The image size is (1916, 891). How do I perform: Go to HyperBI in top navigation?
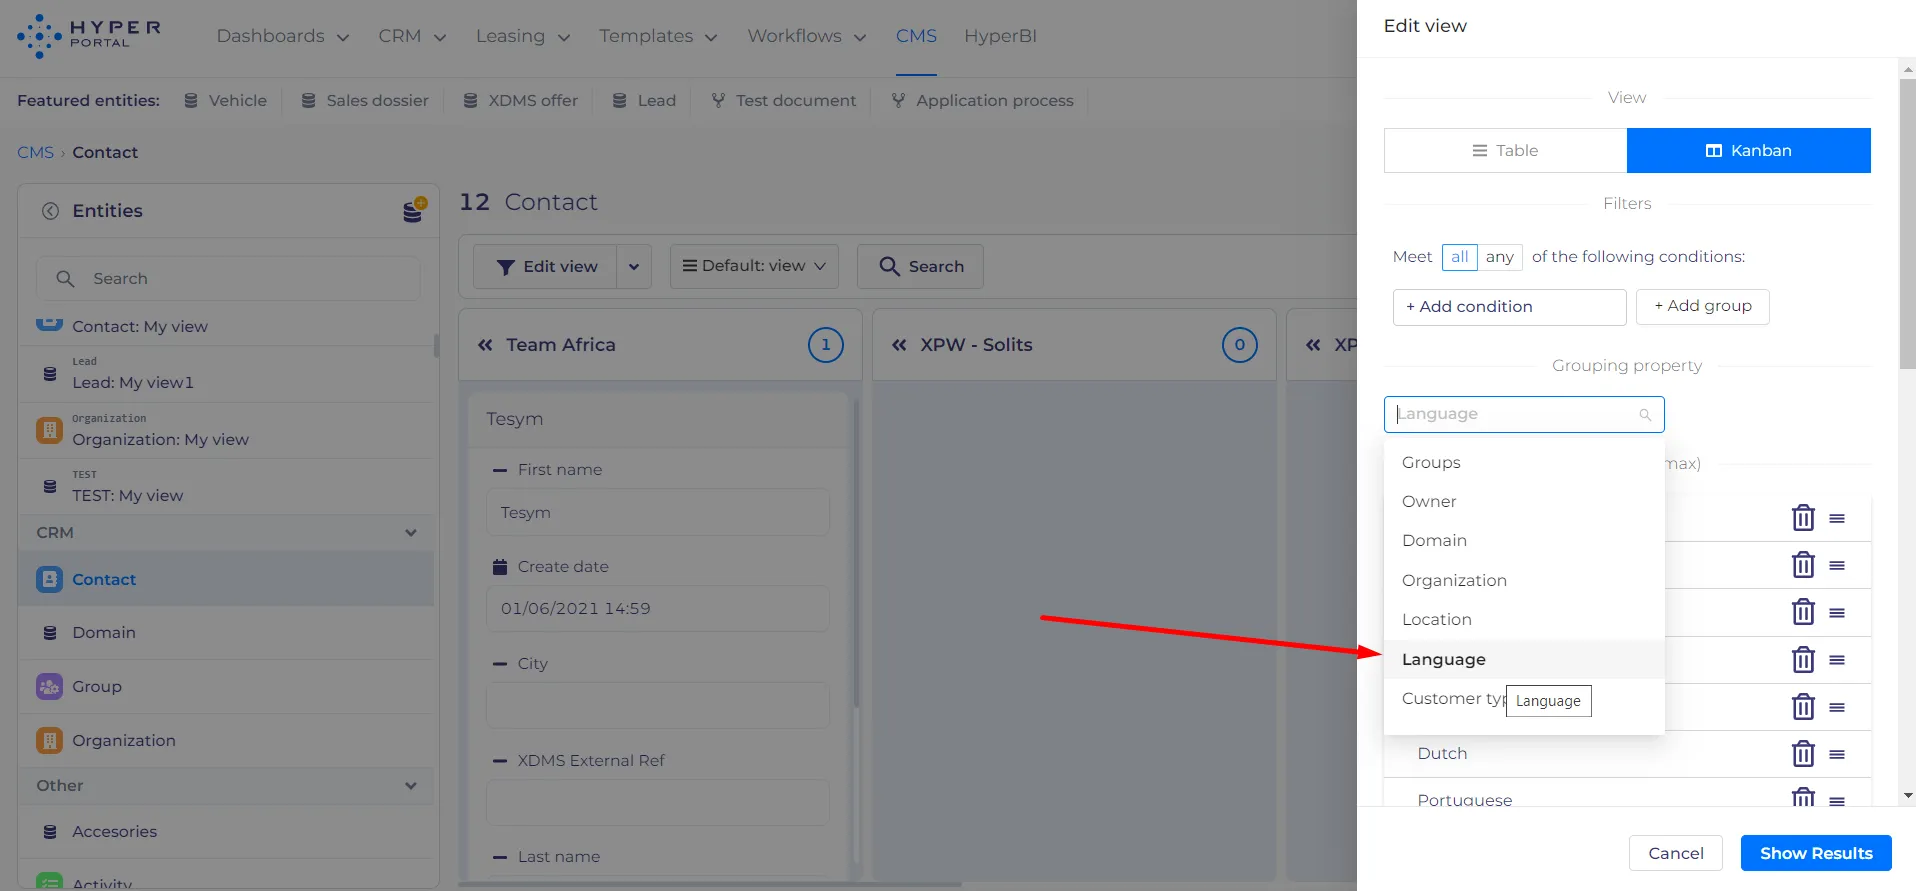[1000, 37]
